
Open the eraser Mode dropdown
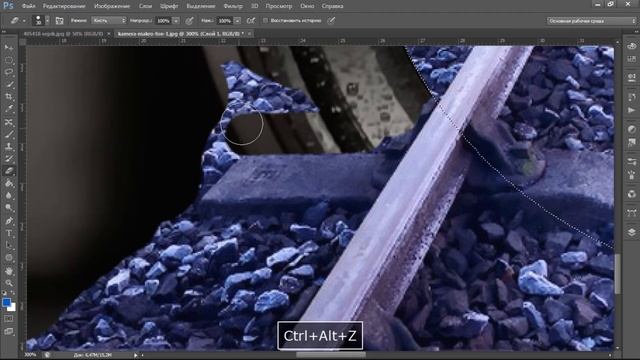(109, 20)
